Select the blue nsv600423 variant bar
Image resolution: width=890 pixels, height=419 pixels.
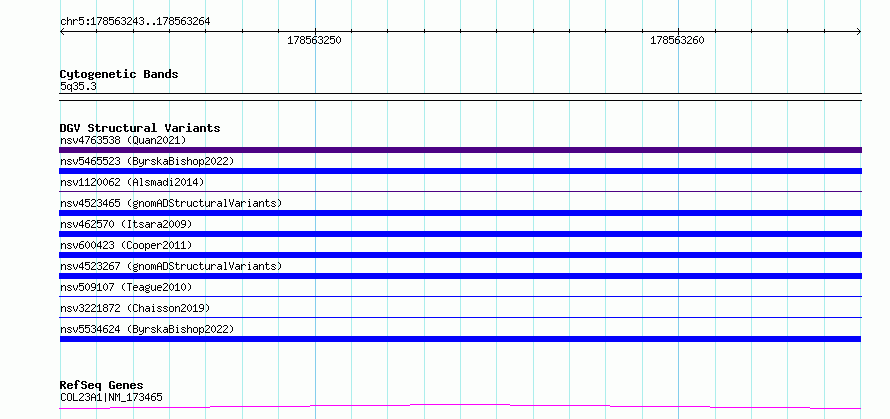tap(460, 255)
